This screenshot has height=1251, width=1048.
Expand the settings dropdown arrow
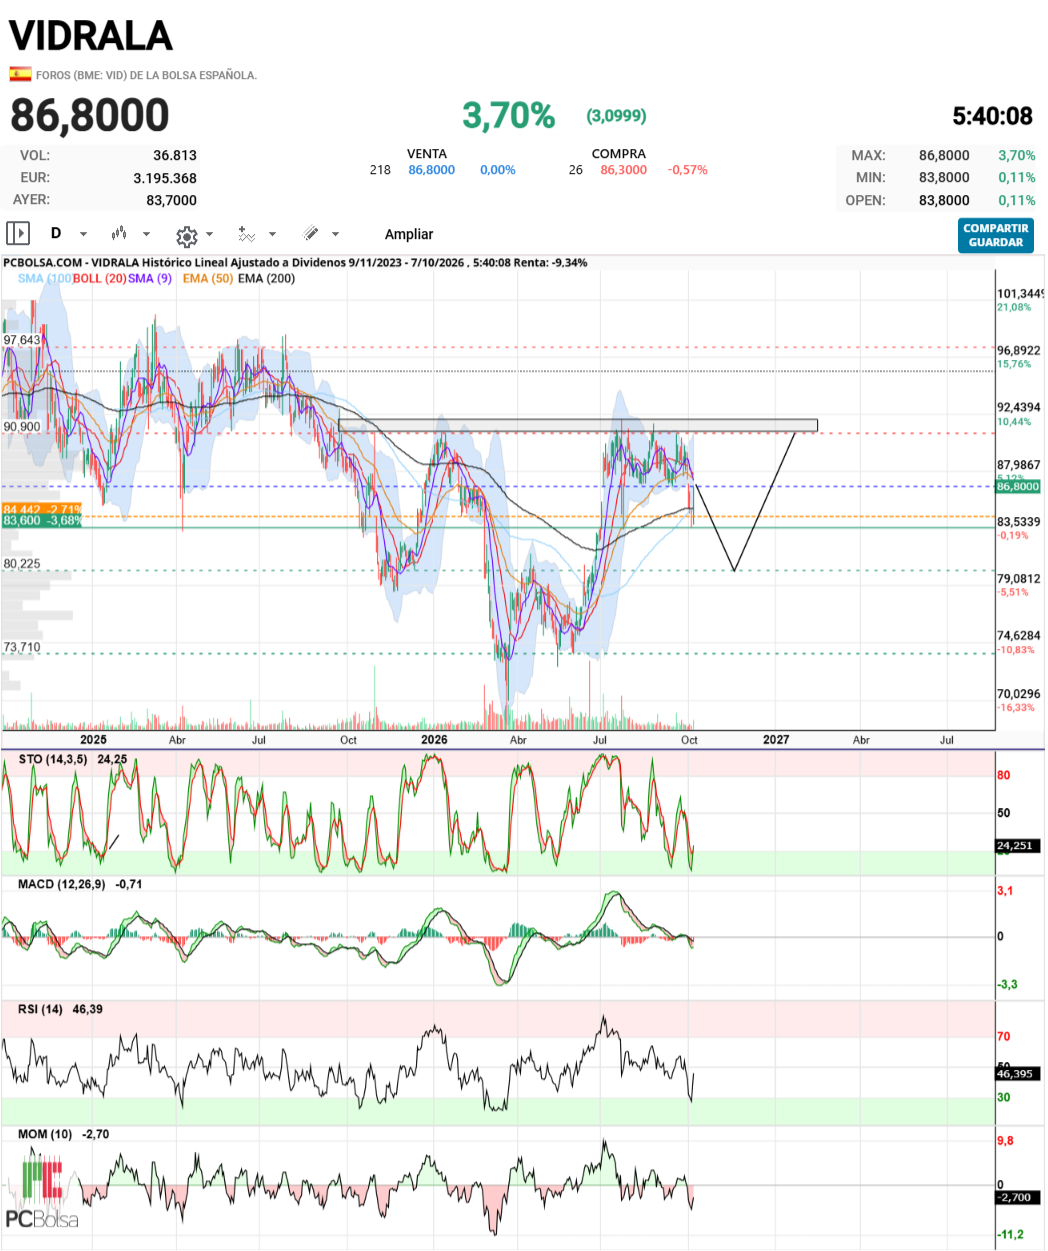click(x=209, y=235)
